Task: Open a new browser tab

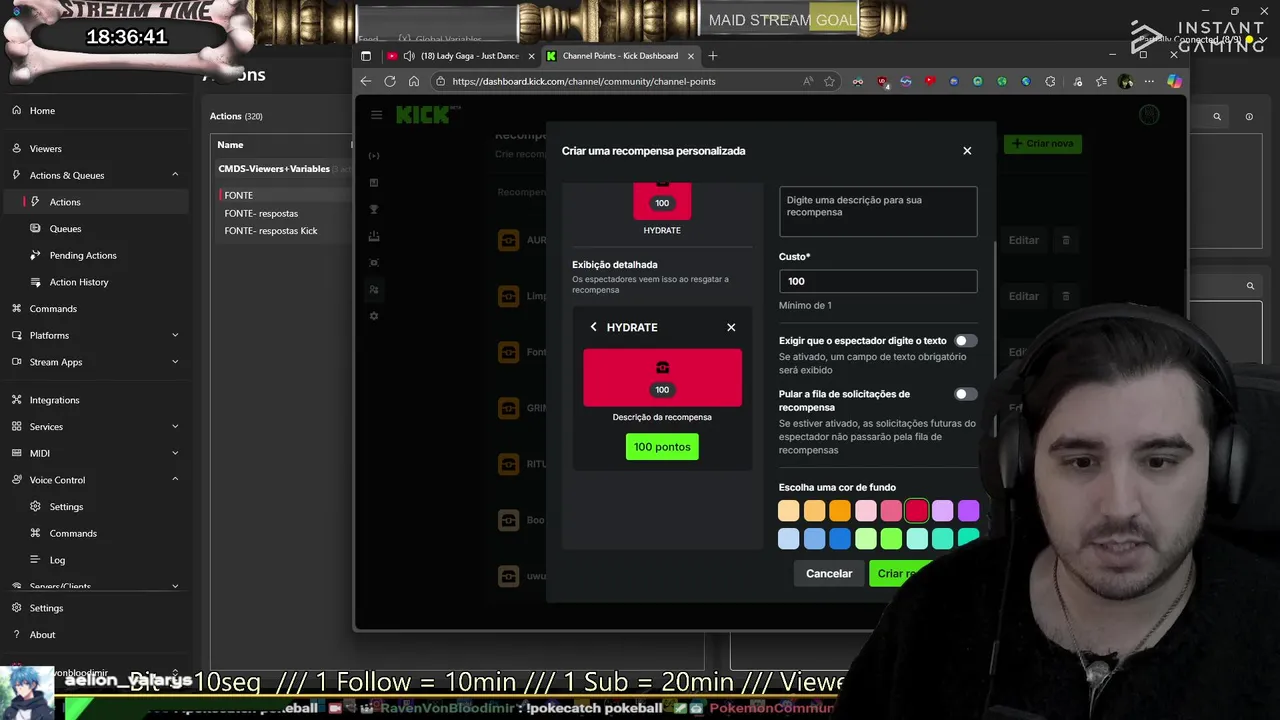Action: click(x=712, y=56)
